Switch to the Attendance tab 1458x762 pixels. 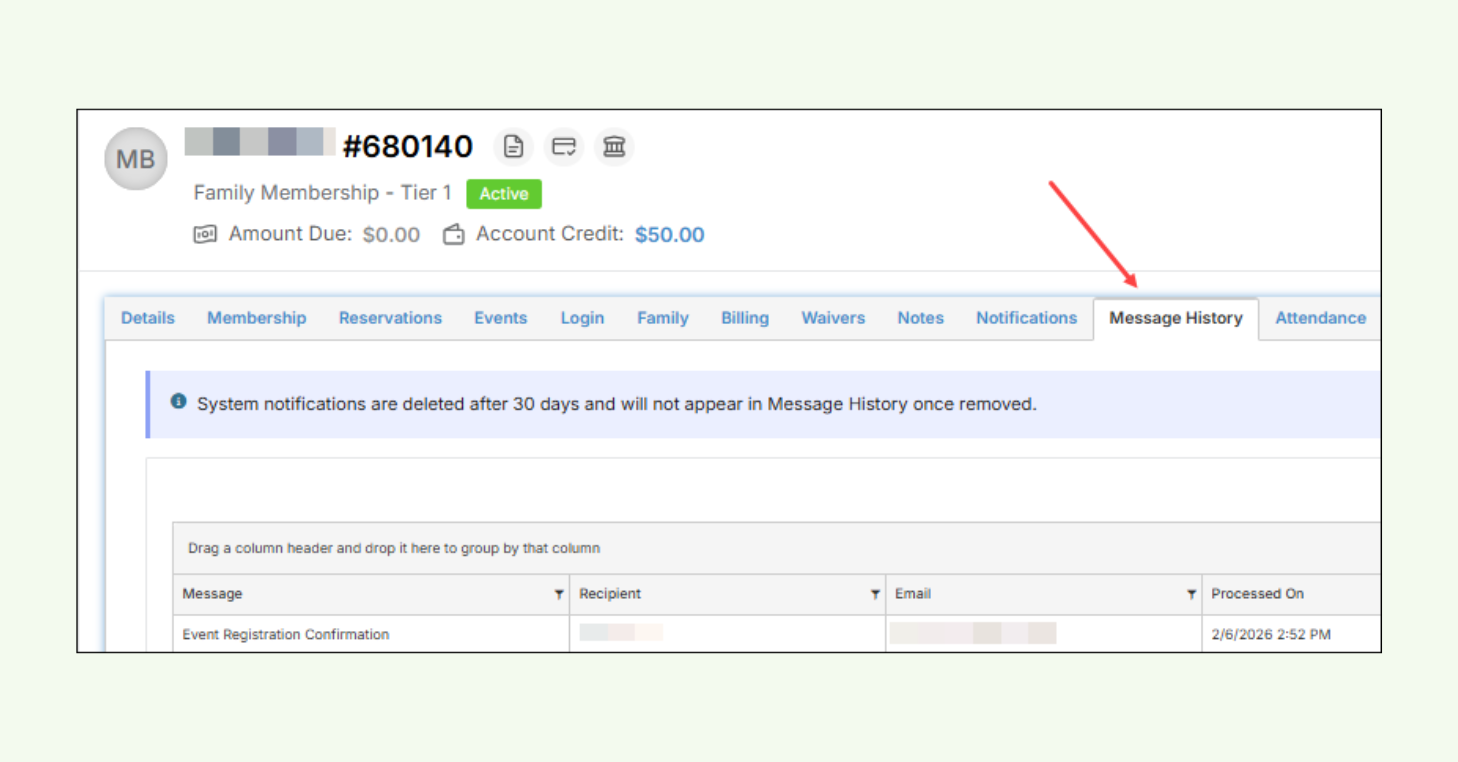click(x=1320, y=318)
